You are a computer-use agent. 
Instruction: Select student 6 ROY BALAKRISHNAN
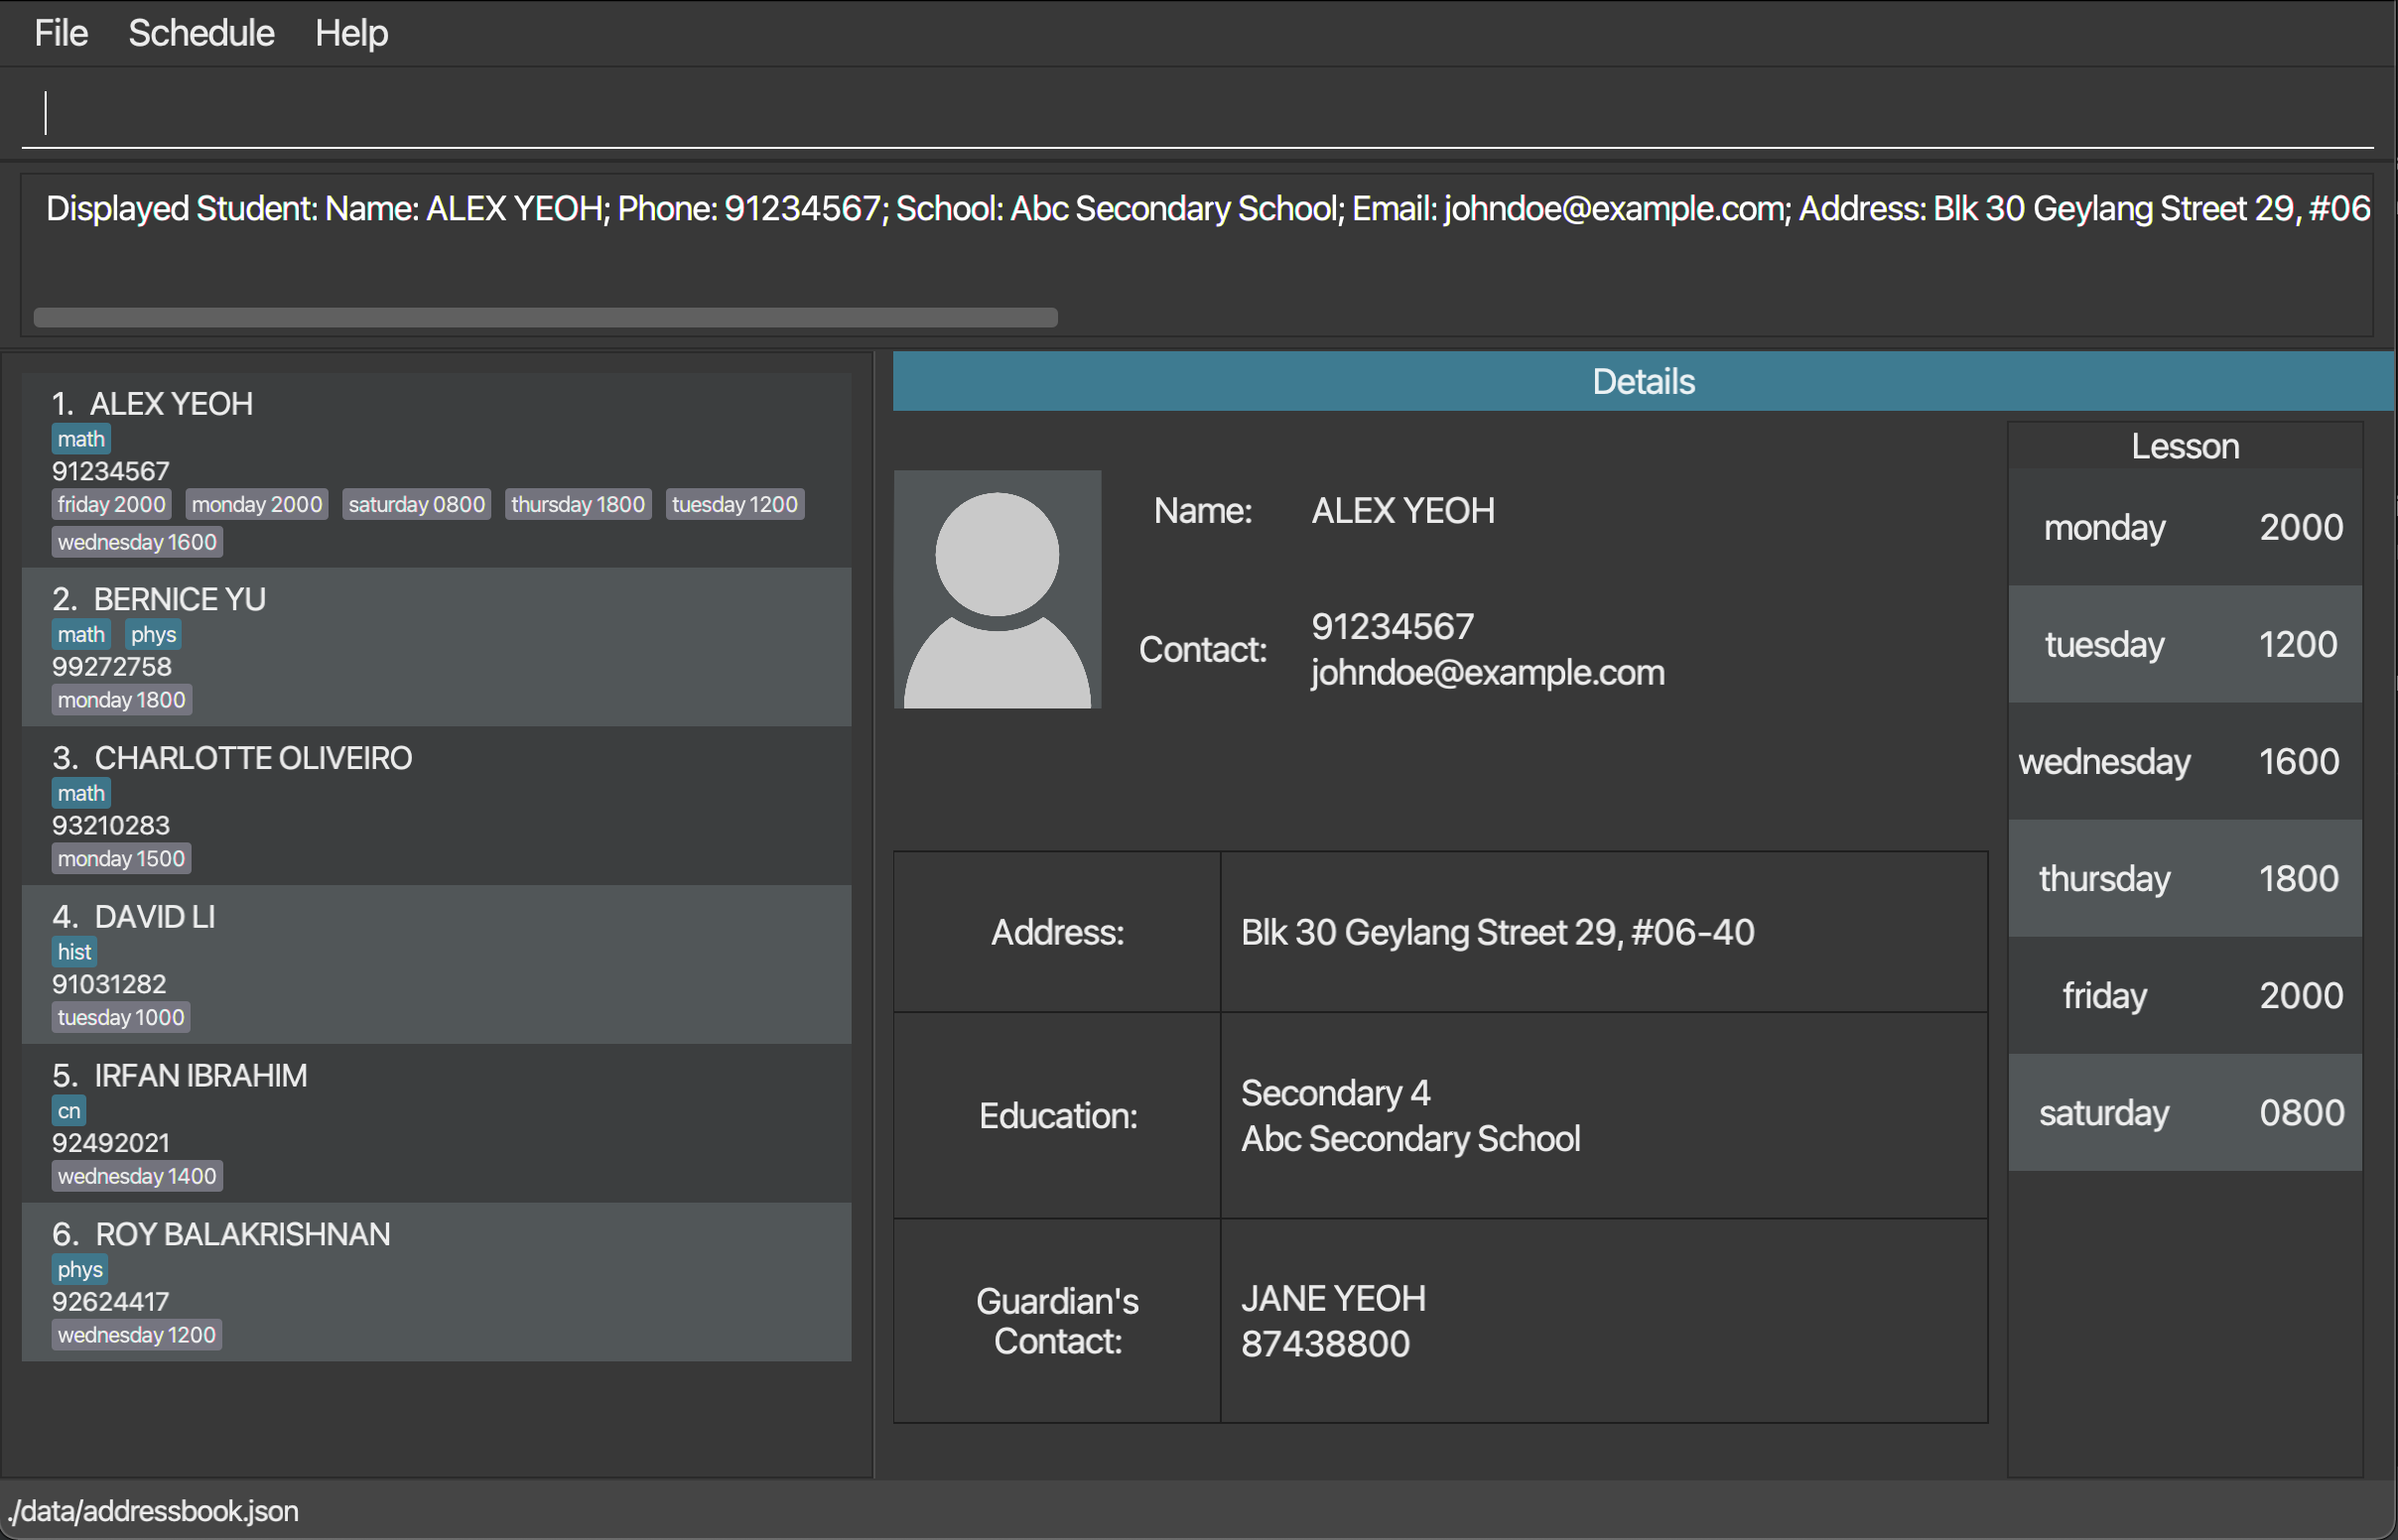click(436, 1282)
